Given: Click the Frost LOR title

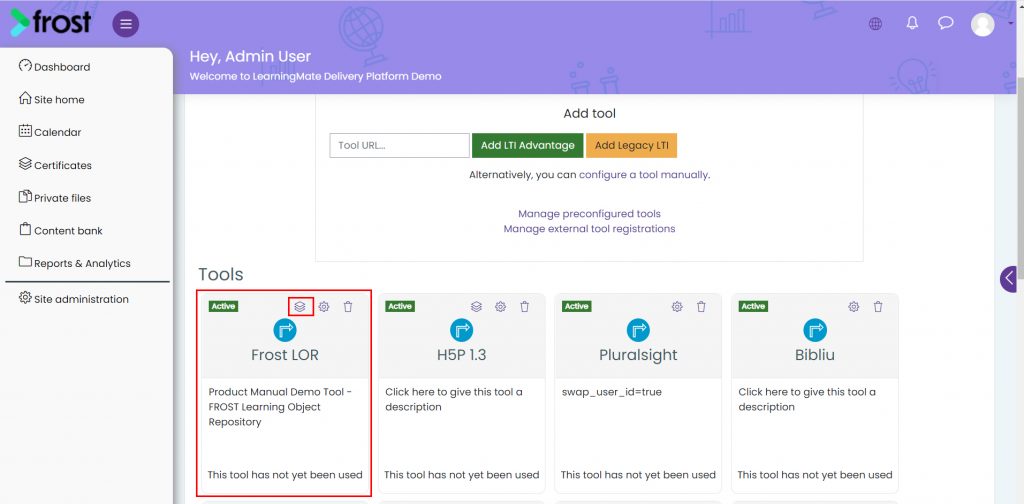Looking at the screenshot, I should 285,355.
